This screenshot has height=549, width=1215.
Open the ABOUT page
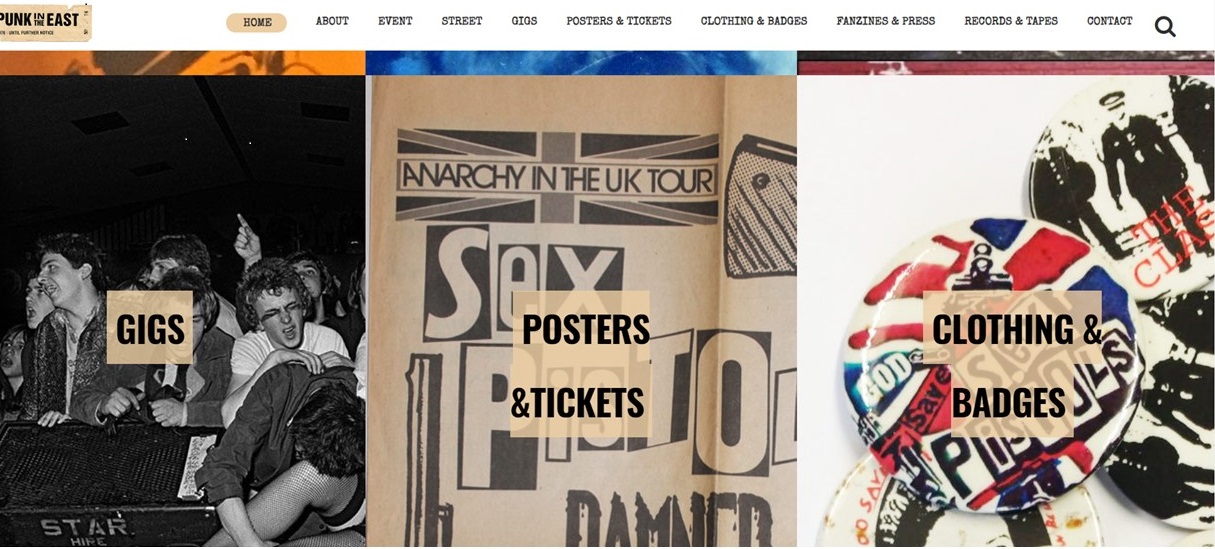click(332, 21)
